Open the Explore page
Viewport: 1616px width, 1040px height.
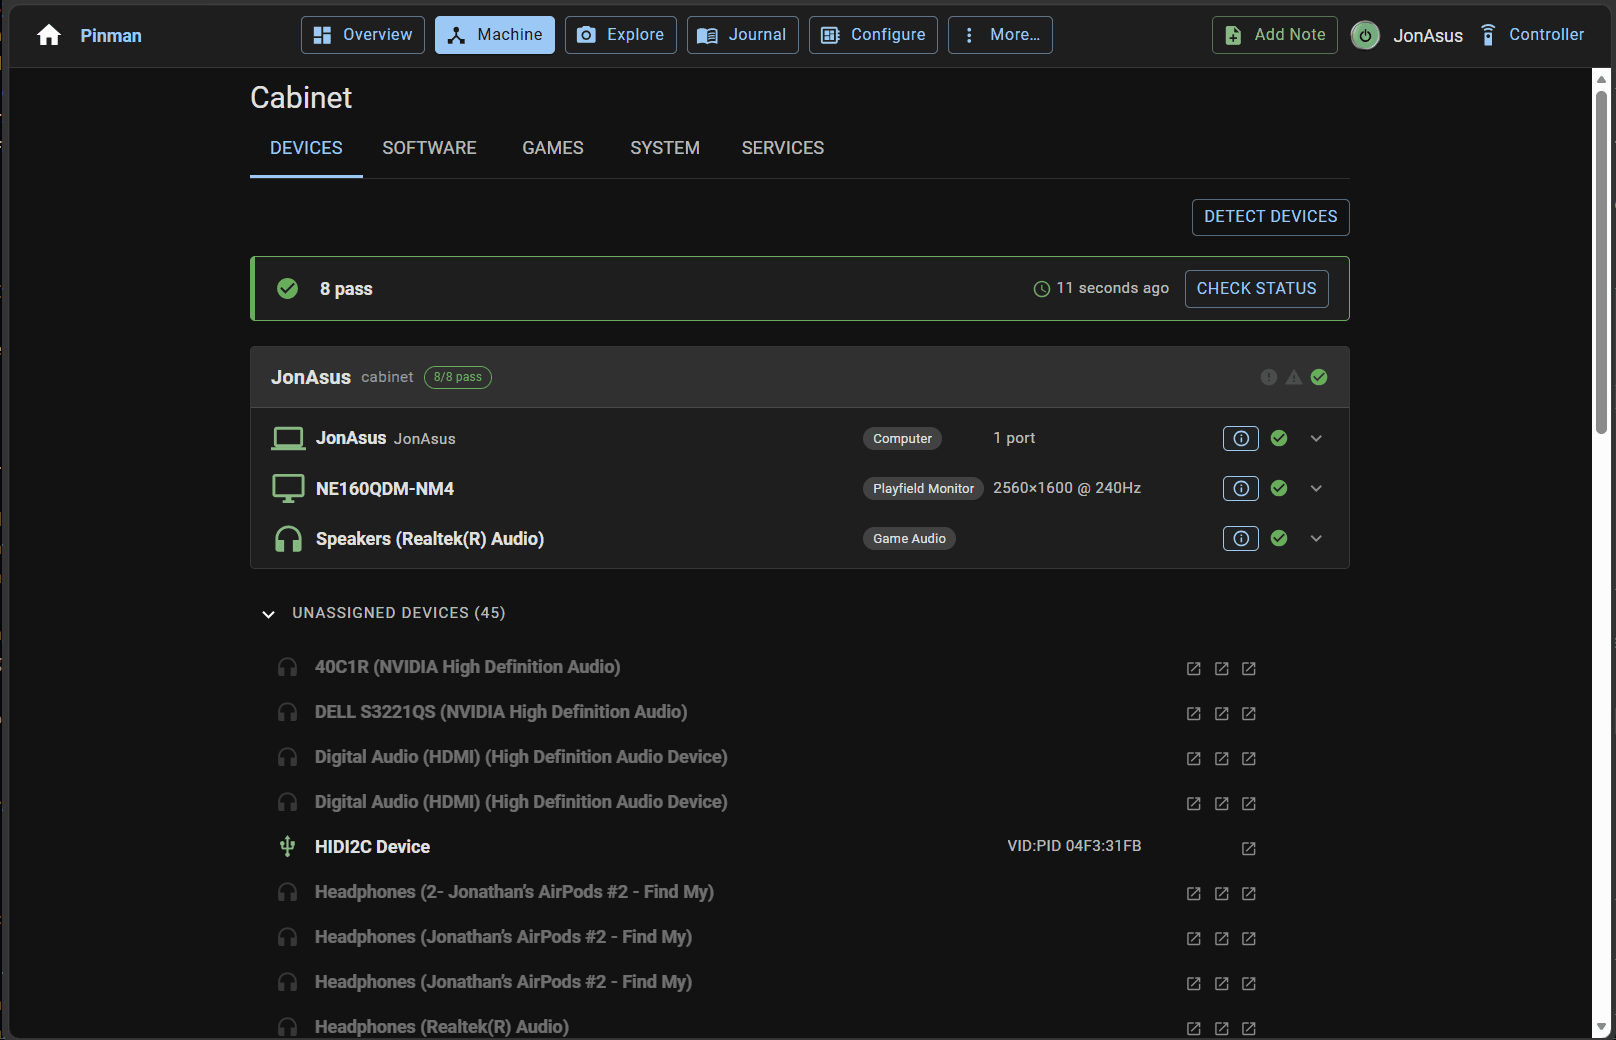pyautogui.click(x=621, y=35)
